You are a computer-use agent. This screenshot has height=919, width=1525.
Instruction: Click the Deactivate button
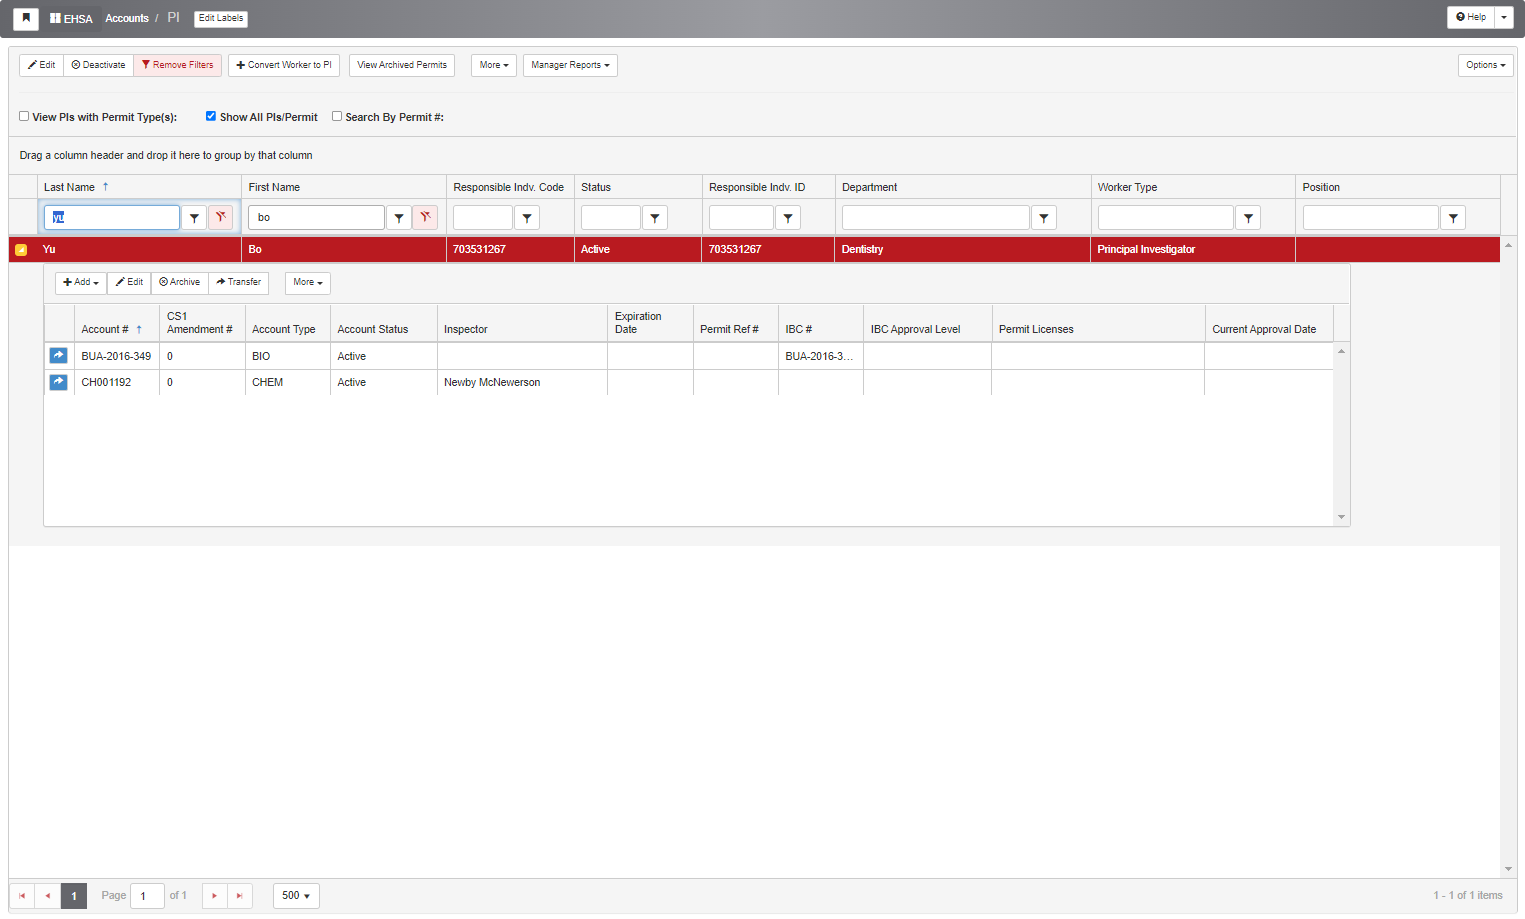click(99, 65)
